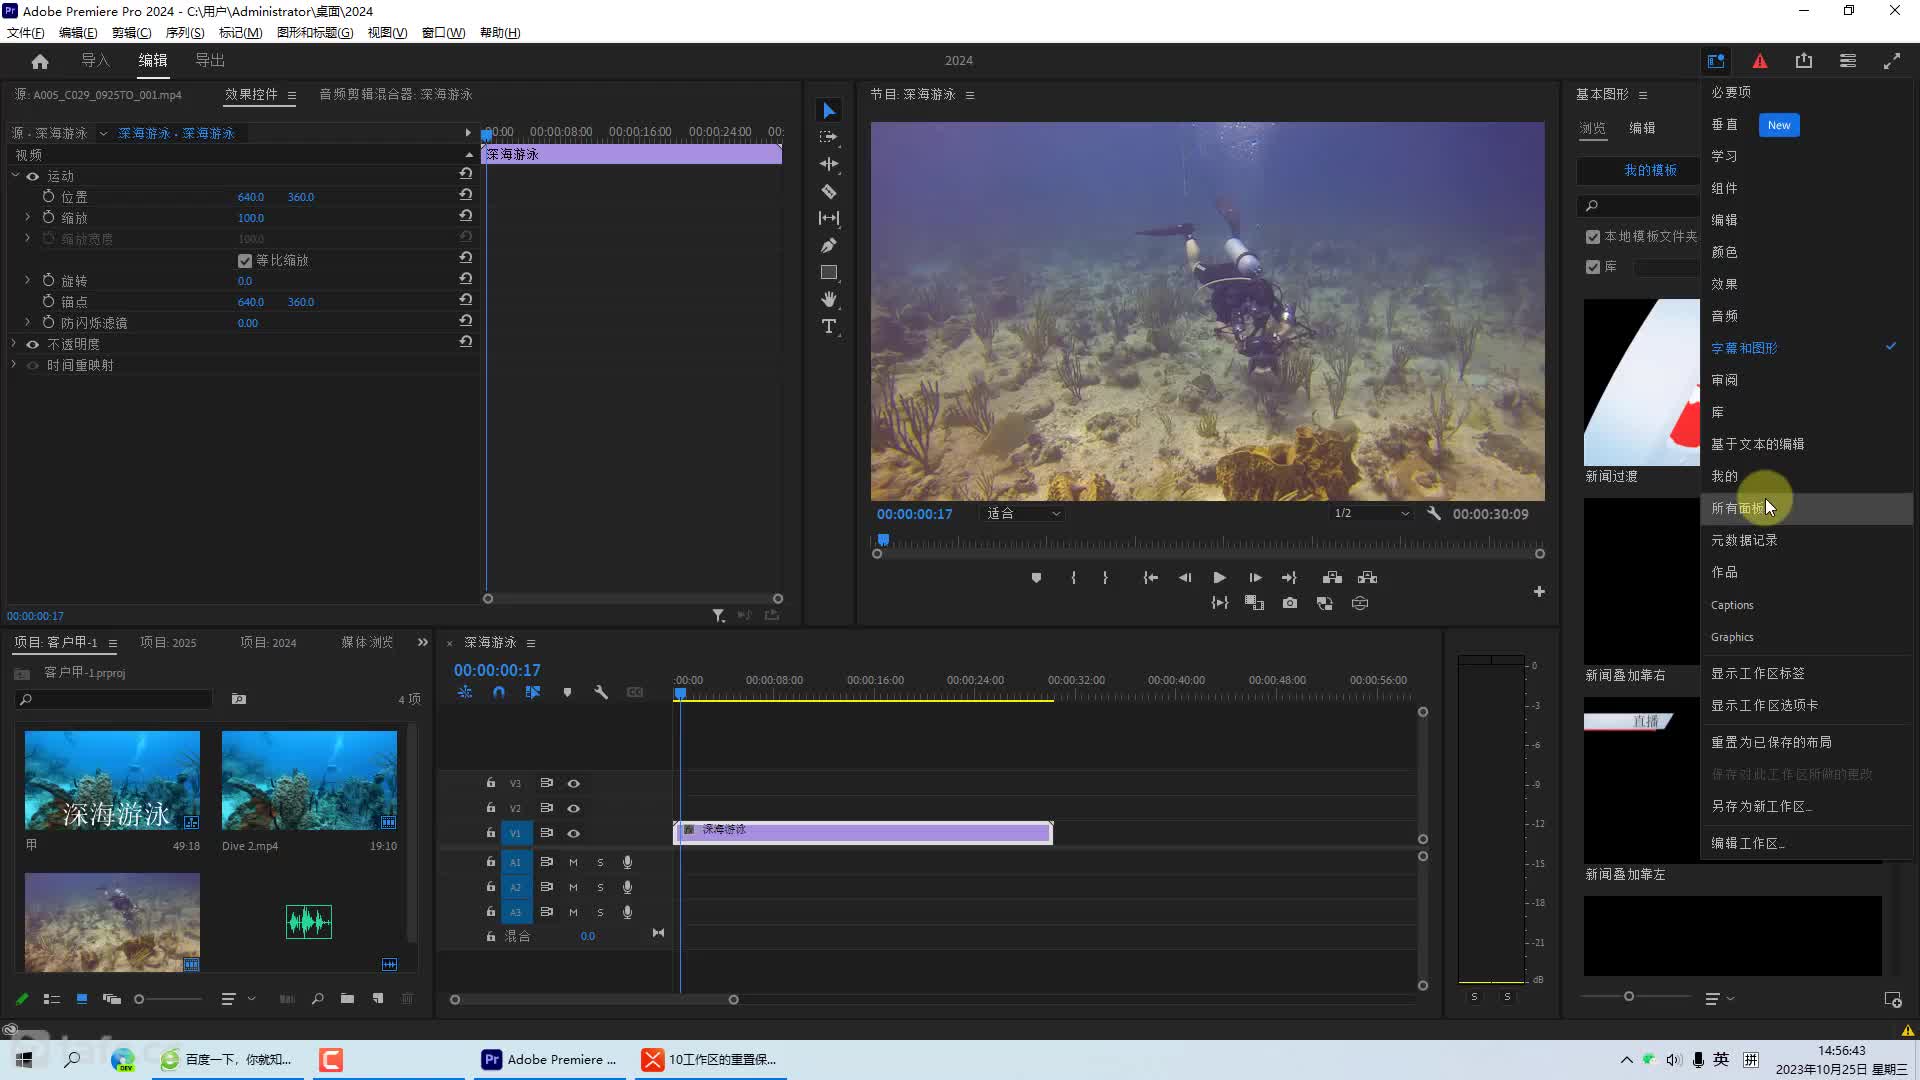Step back one frame in Program monitor
This screenshot has width=1920, height=1080.
(1185, 578)
